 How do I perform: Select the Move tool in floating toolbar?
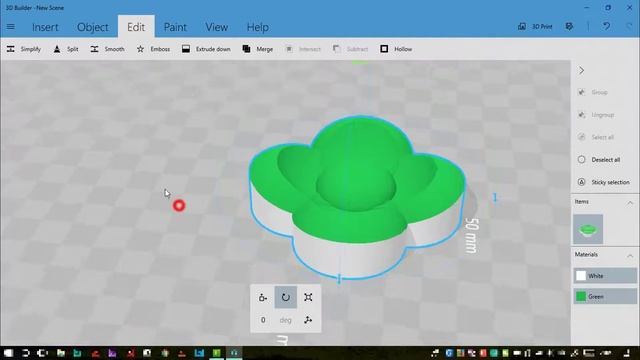pyautogui.click(x=263, y=297)
